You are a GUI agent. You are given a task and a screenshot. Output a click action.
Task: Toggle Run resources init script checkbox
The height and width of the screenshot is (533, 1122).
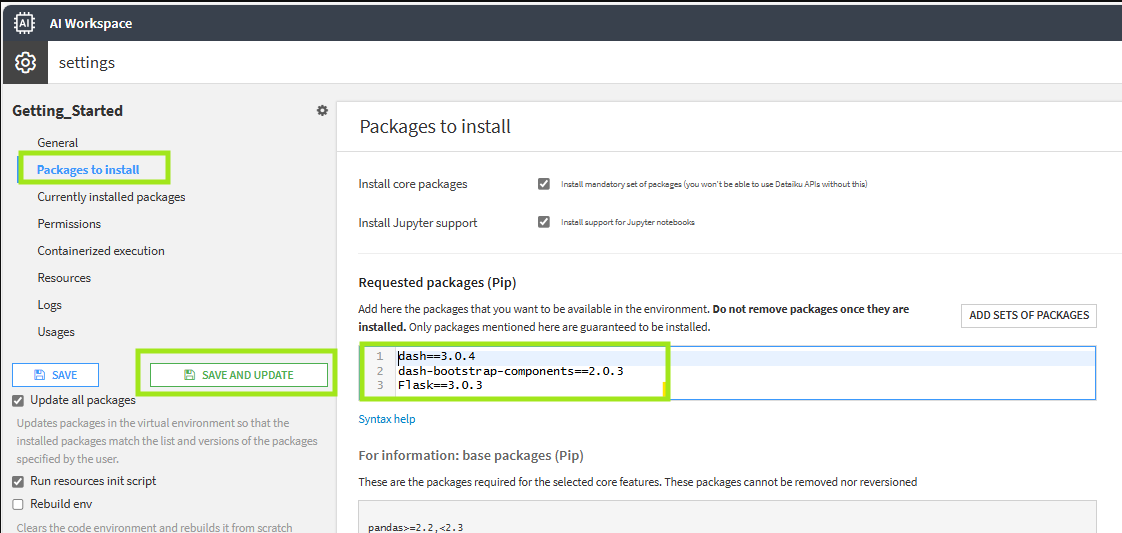pos(18,481)
